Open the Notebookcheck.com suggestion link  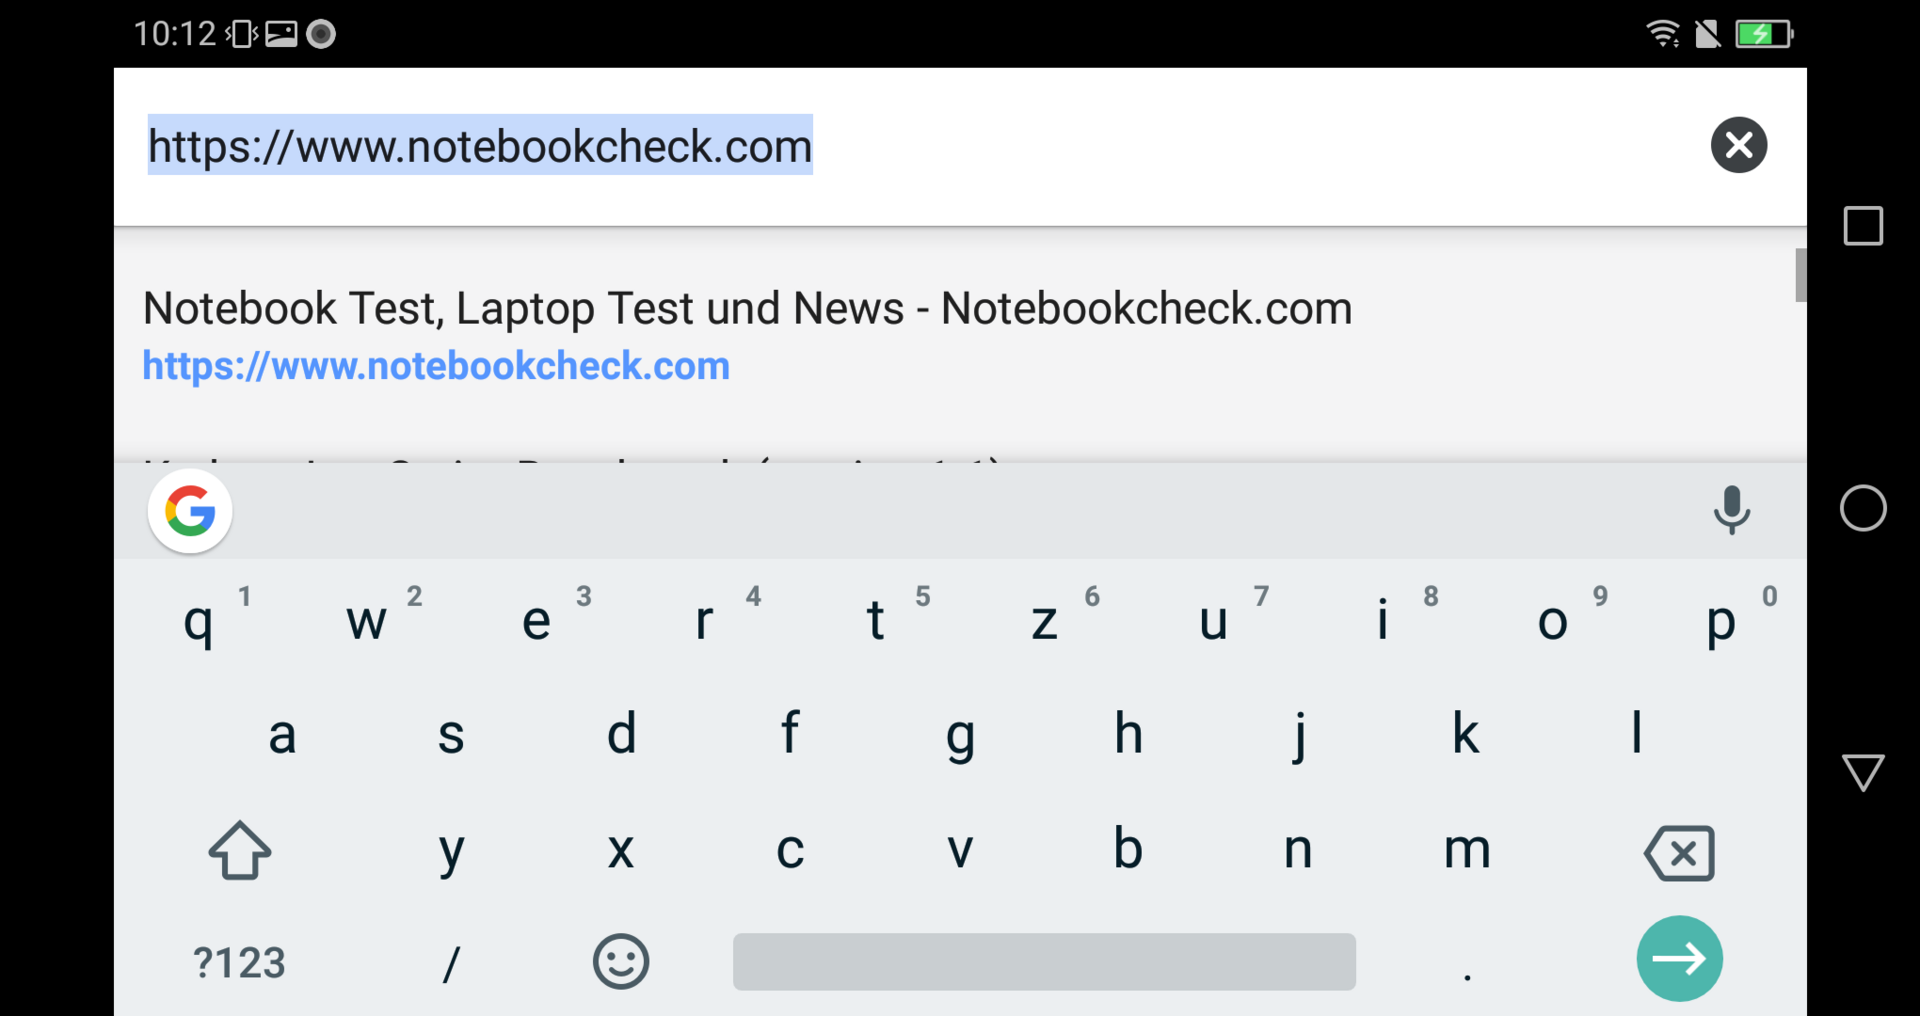(x=436, y=366)
